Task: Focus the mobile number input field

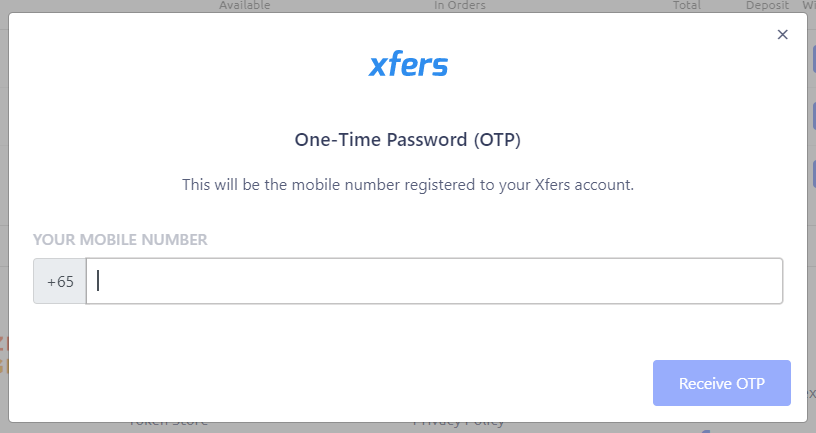Action: pos(435,281)
